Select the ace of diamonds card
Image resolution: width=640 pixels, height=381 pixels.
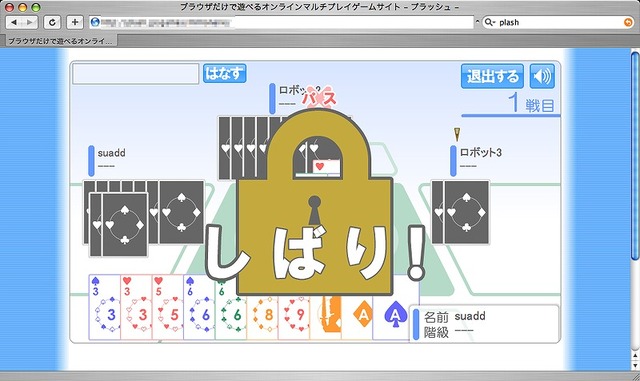click(357, 317)
